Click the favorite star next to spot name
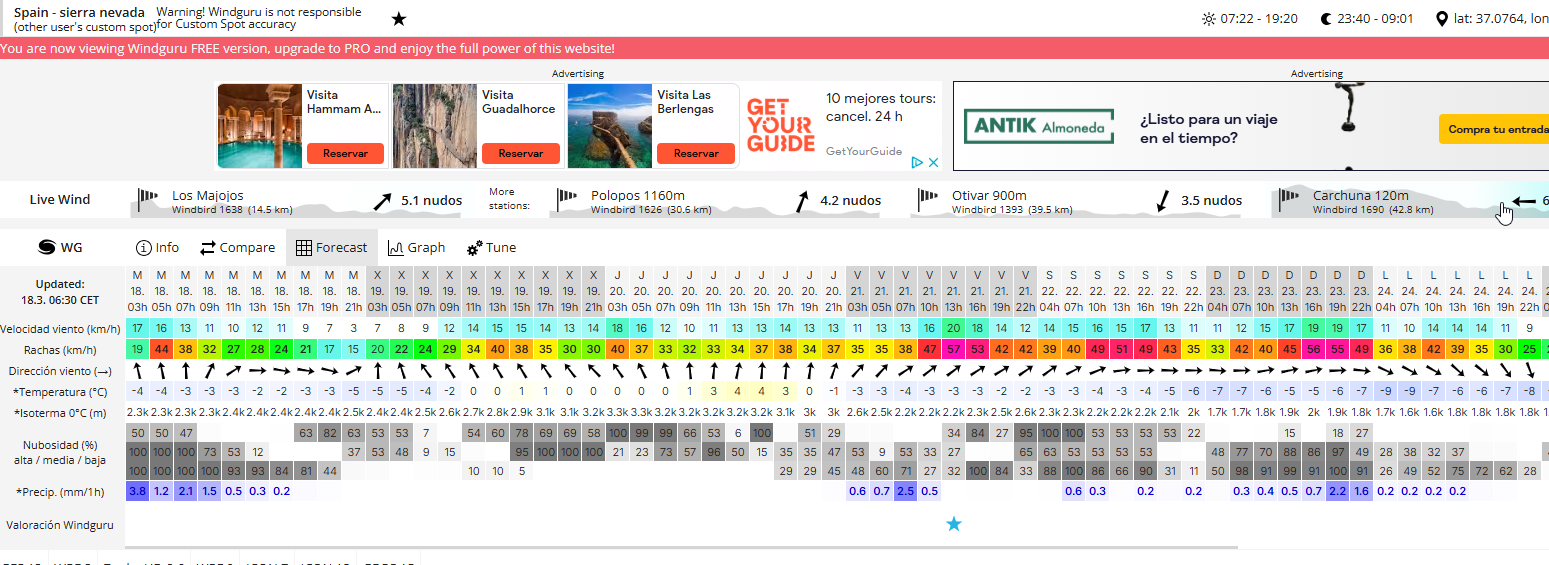The width and height of the screenshot is (1549, 565). pyautogui.click(x=399, y=19)
